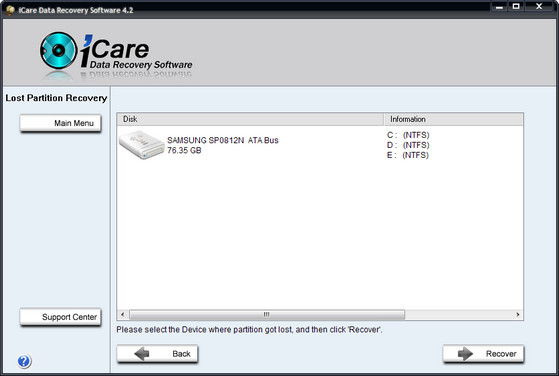This screenshot has height=376, width=559.
Task: Click the horizontal scrollbar thumb
Action: tap(267, 314)
